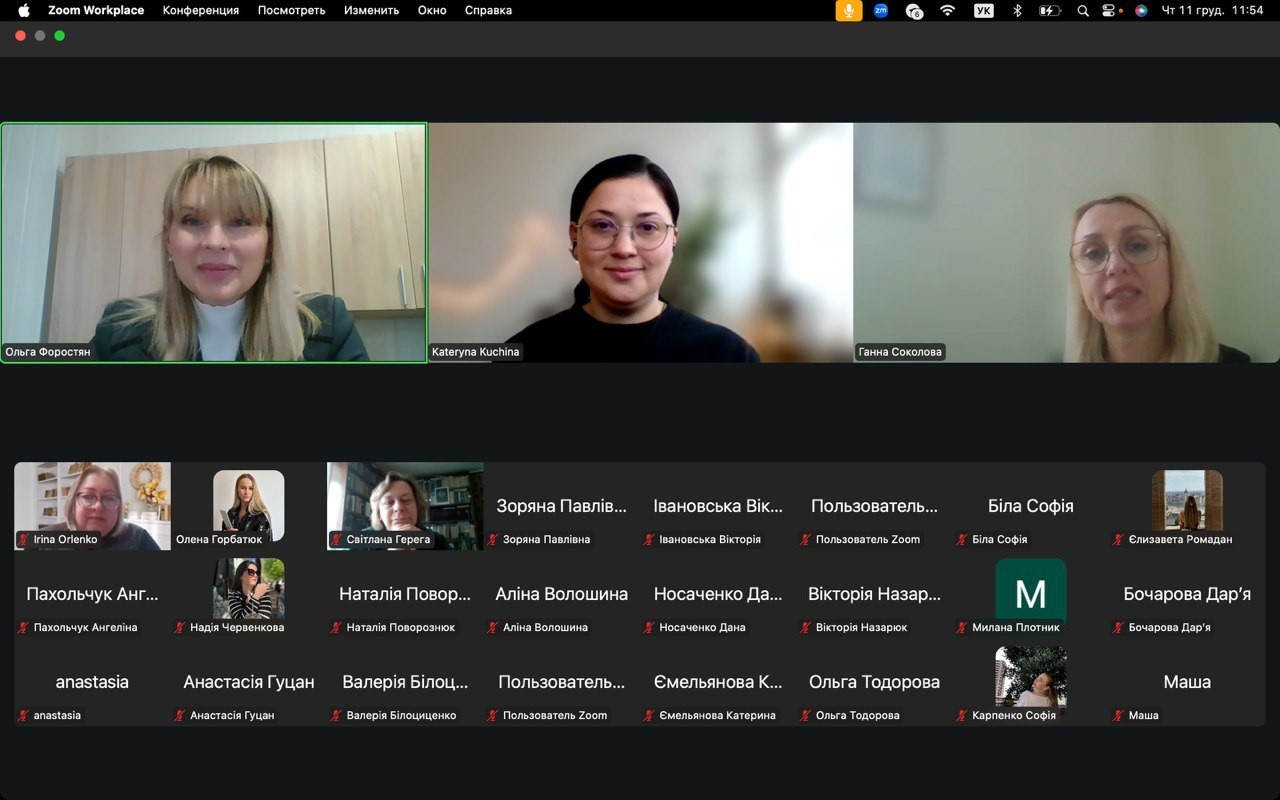
Task: Click the large truncated name Валерія Білоц...
Action: click(x=405, y=682)
